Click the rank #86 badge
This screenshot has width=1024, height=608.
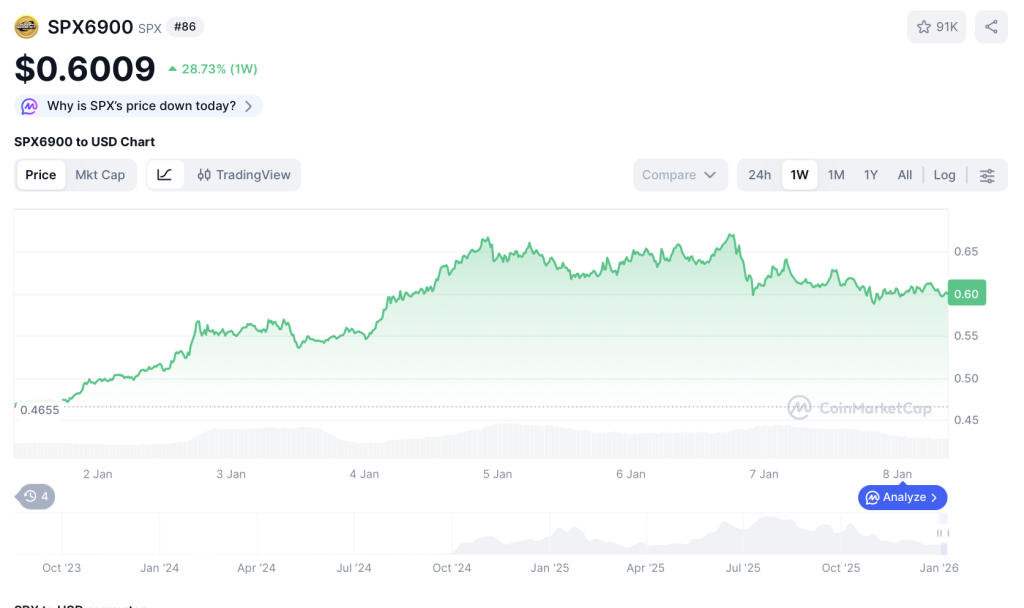pos(185,27)
